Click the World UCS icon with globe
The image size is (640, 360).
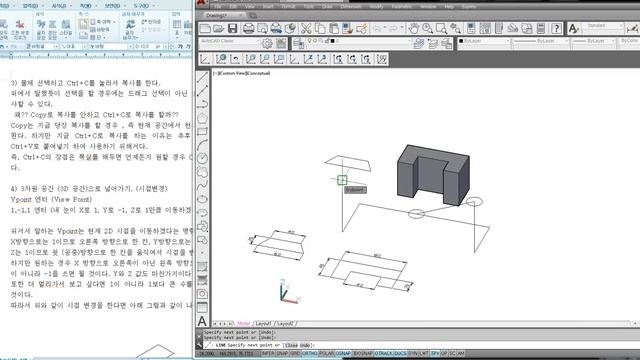coord(221,59)
